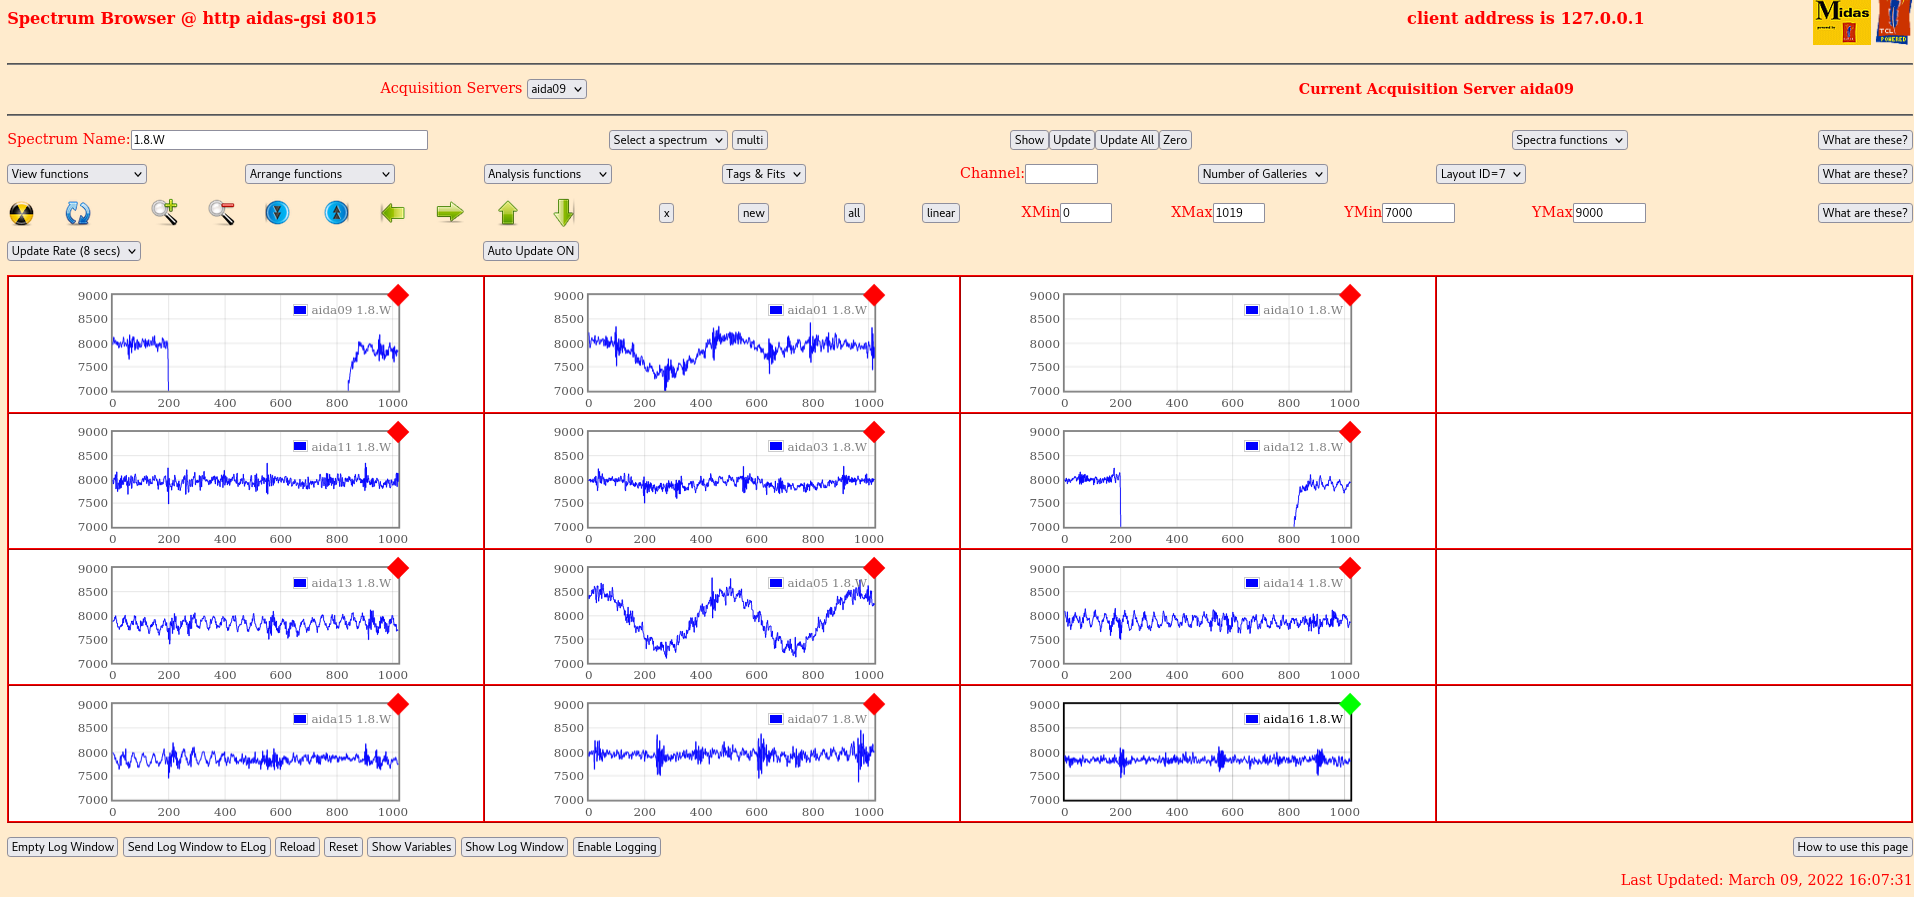Open the Layout ID=7 dropdown
Image resolution: width=1914 pixels, height=897 pixels.
(1480, 174)
